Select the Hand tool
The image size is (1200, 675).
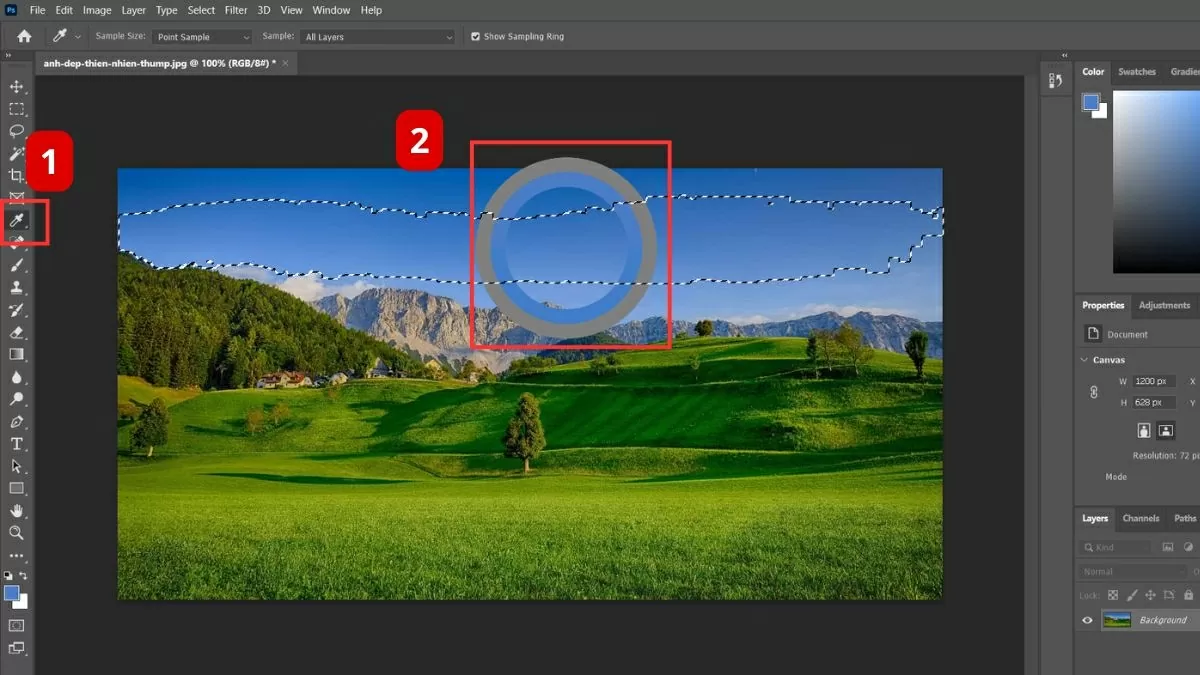click(17, 511)
